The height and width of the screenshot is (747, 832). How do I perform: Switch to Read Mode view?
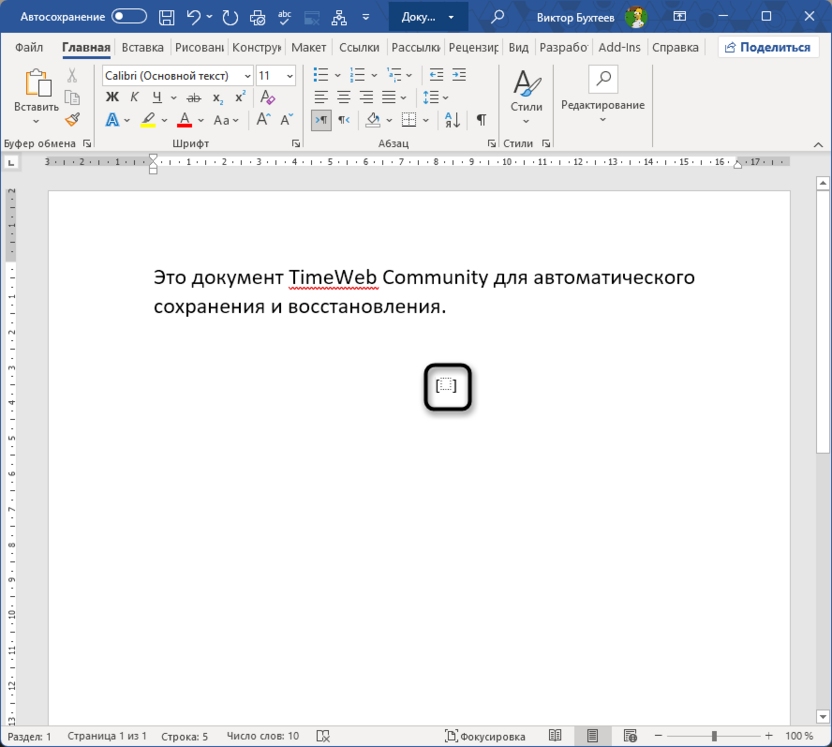555,735
